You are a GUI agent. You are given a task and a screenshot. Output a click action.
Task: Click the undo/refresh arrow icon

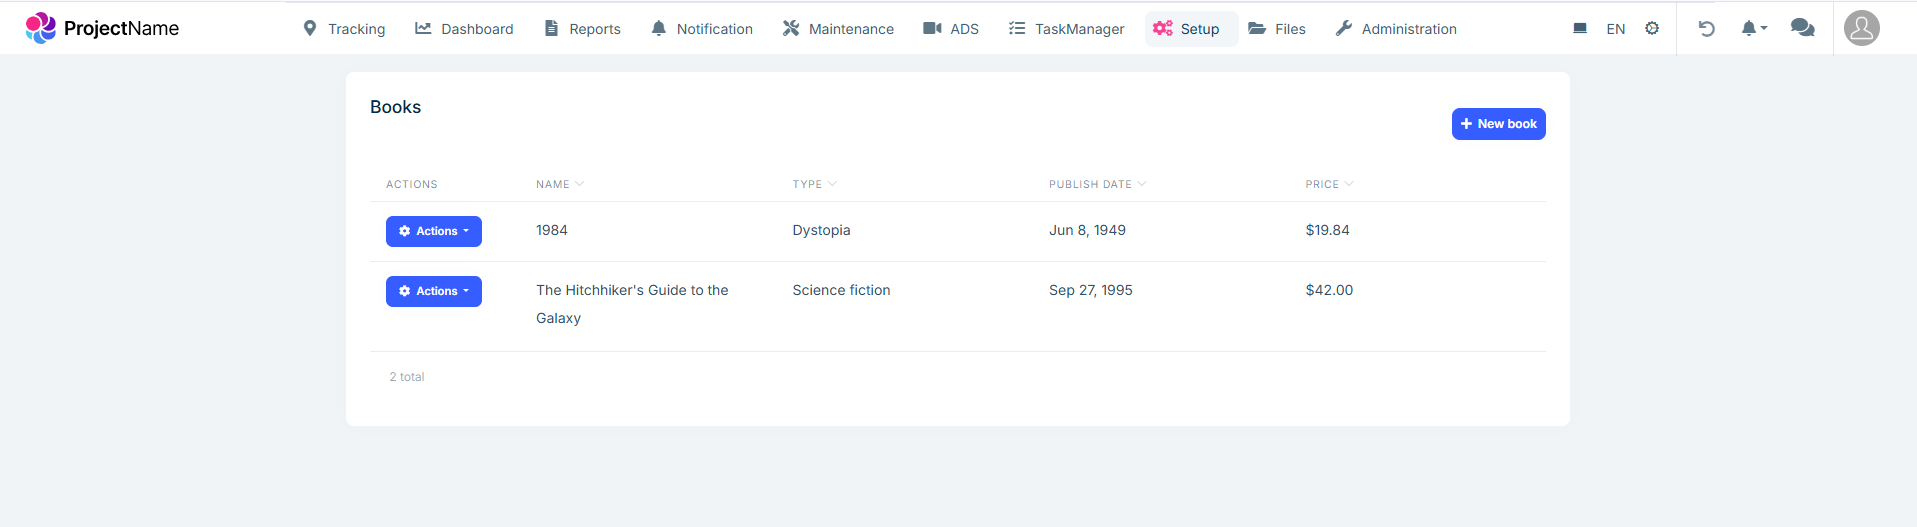[x=1706, y=29]
